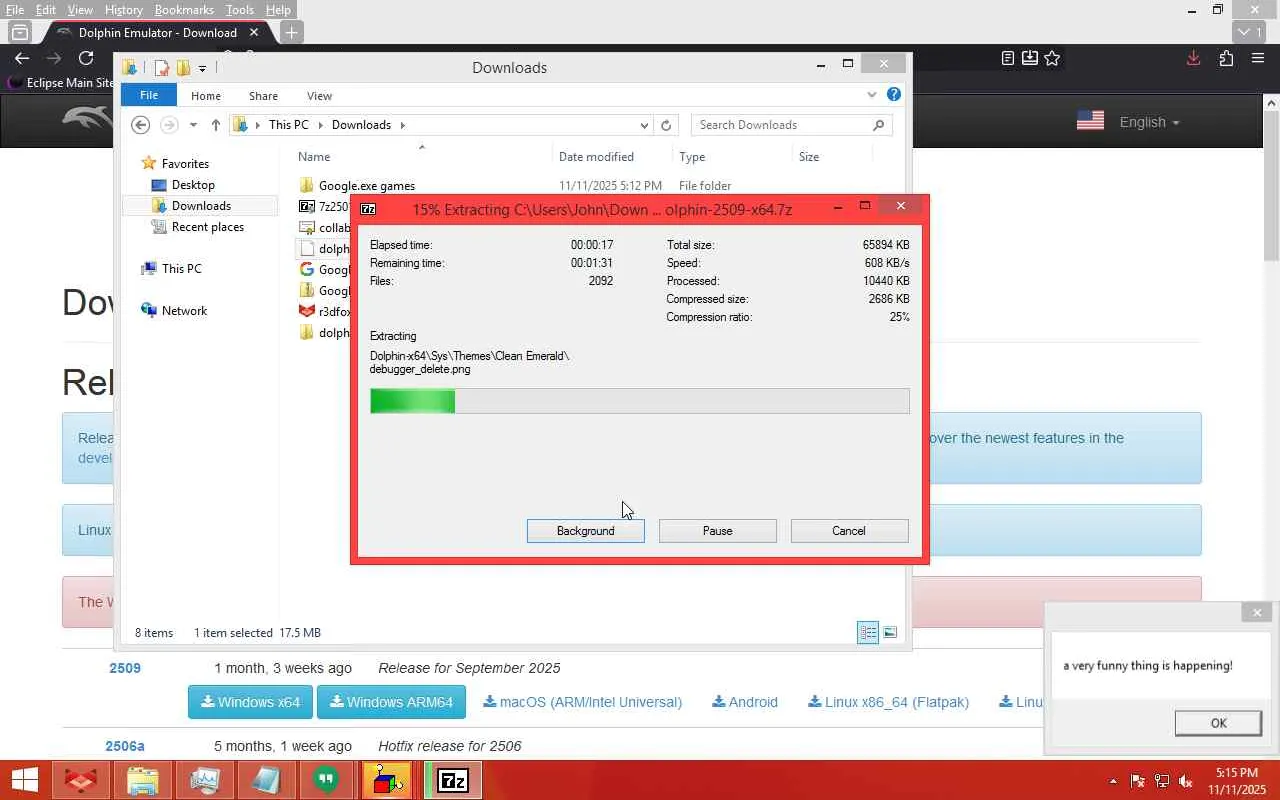1280x800 pixels.
Task: Select Downloads in the Explorer navigation pane
Action: 201,206
